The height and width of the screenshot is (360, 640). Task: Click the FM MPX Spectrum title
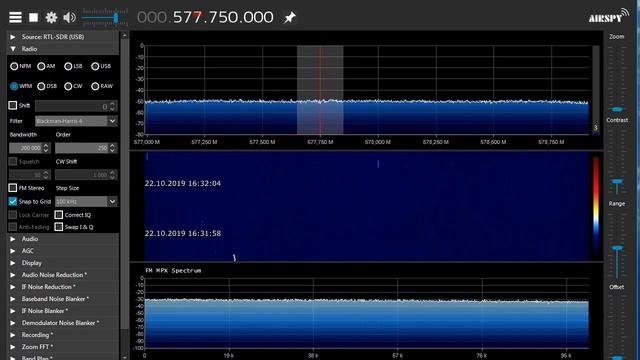[x=173, y=270]
